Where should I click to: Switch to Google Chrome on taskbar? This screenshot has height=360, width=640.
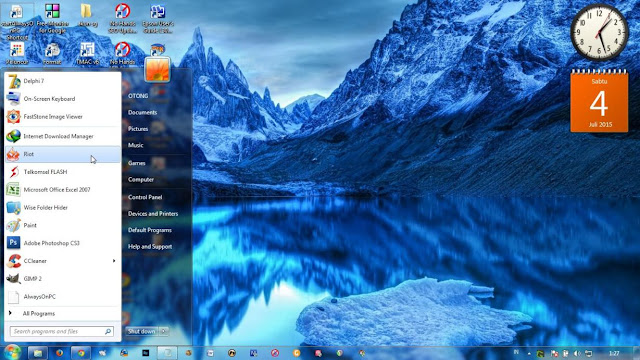click(x=81, y=353)
